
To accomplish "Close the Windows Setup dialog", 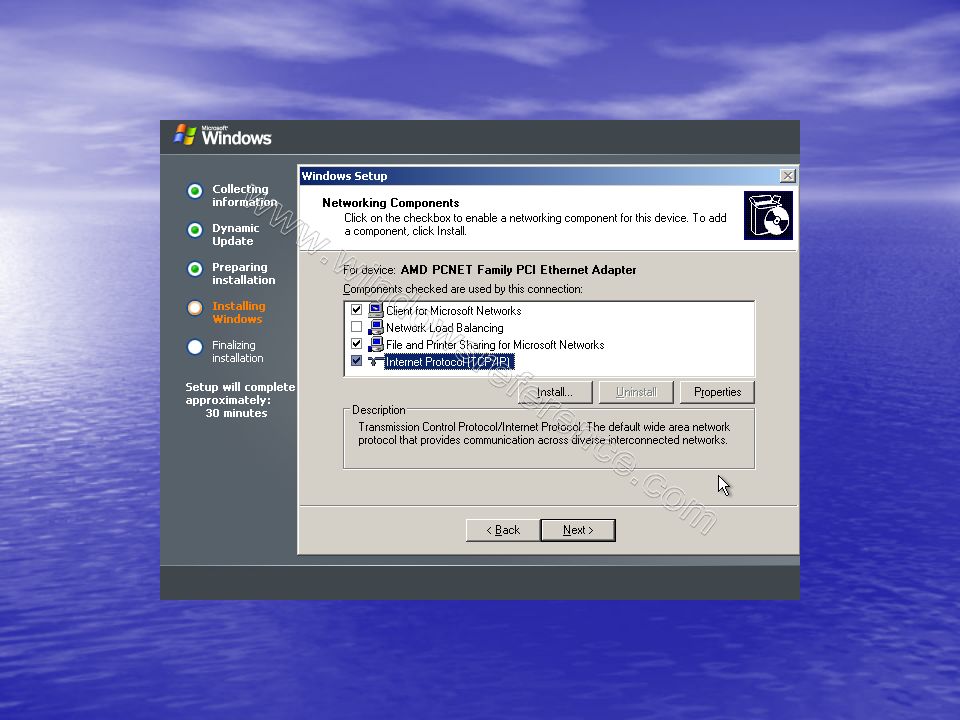I will (x=787, y=176).
